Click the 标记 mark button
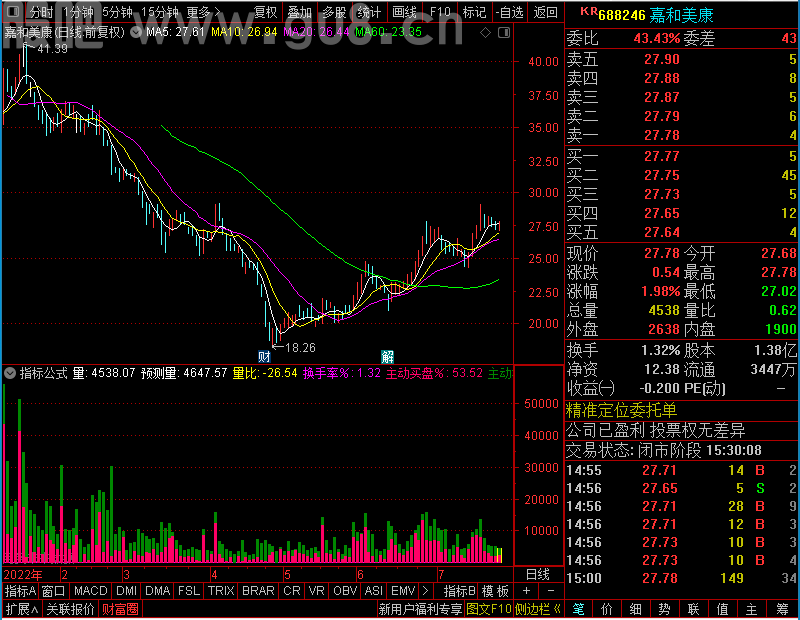Image resolution: width=800 pixels, height=620 pixels. pyautogui.click(x=474, y=12)
